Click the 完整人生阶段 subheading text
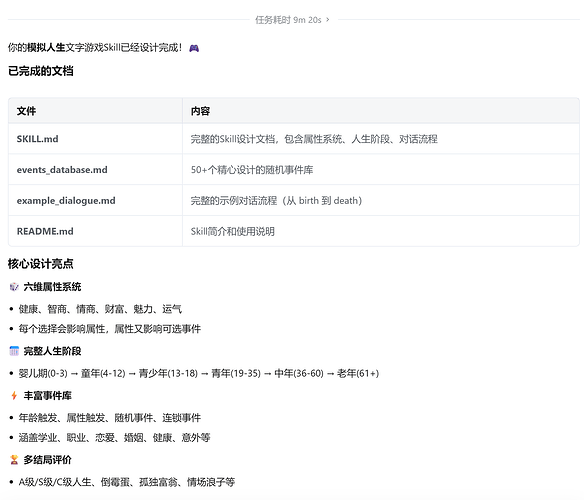 [52, 351]
